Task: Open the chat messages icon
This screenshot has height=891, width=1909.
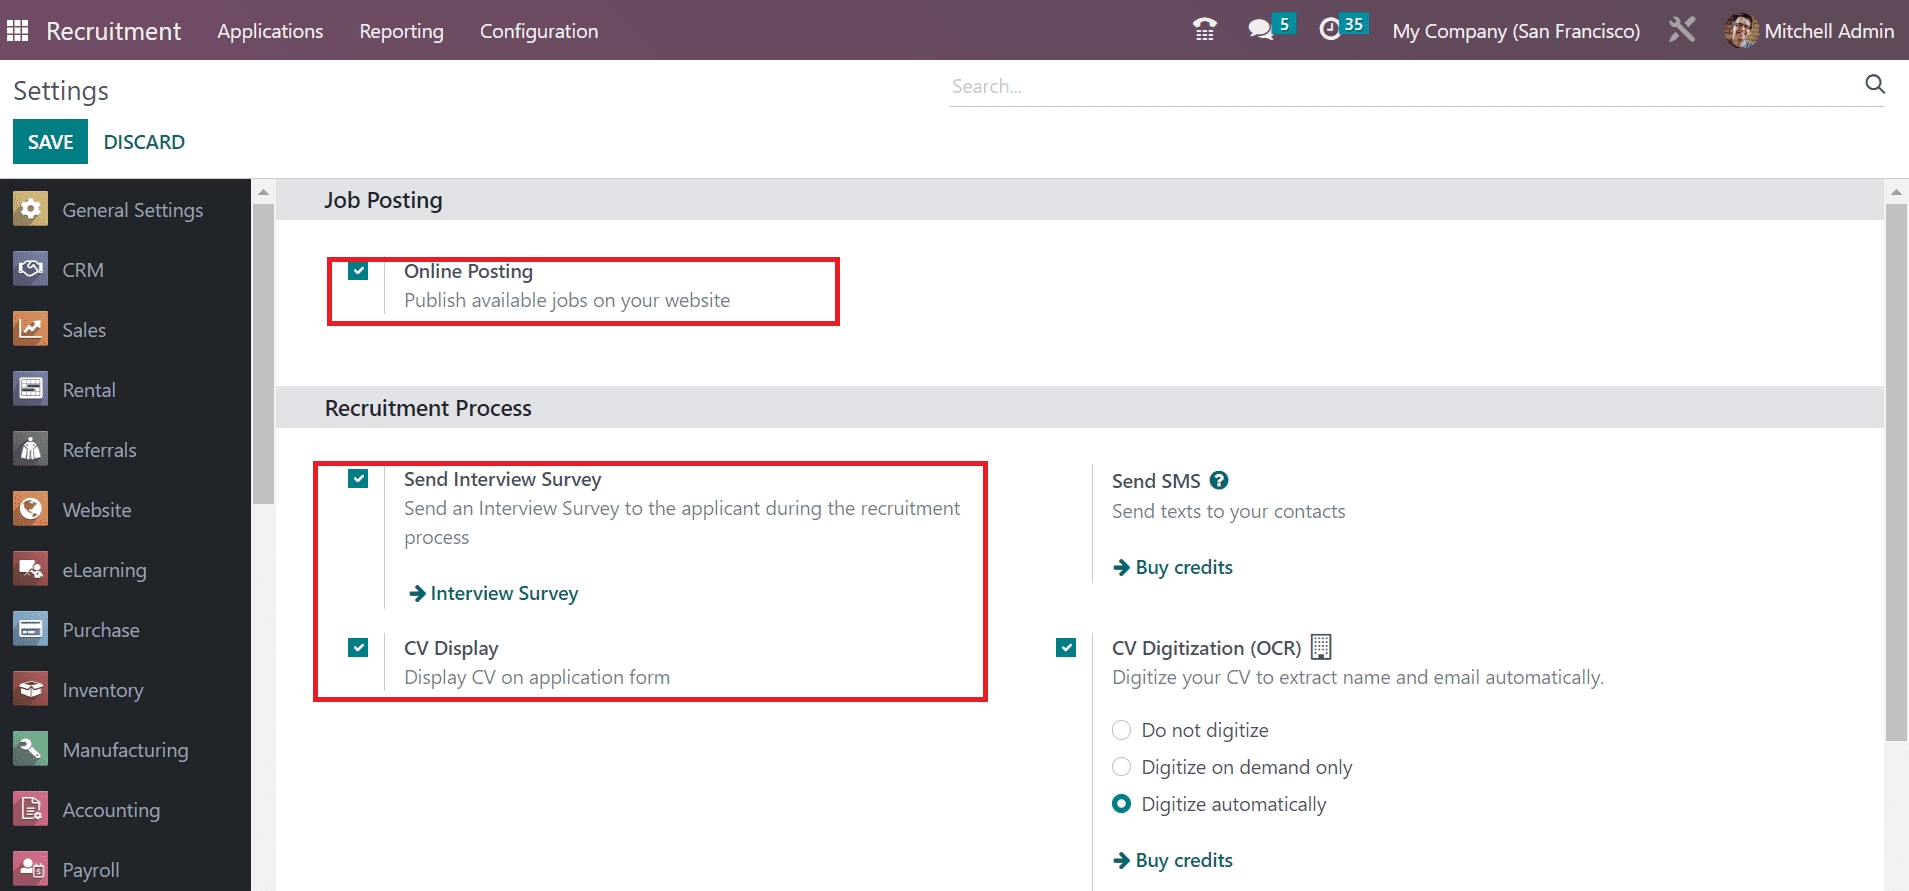Action: coord(1260,30)
